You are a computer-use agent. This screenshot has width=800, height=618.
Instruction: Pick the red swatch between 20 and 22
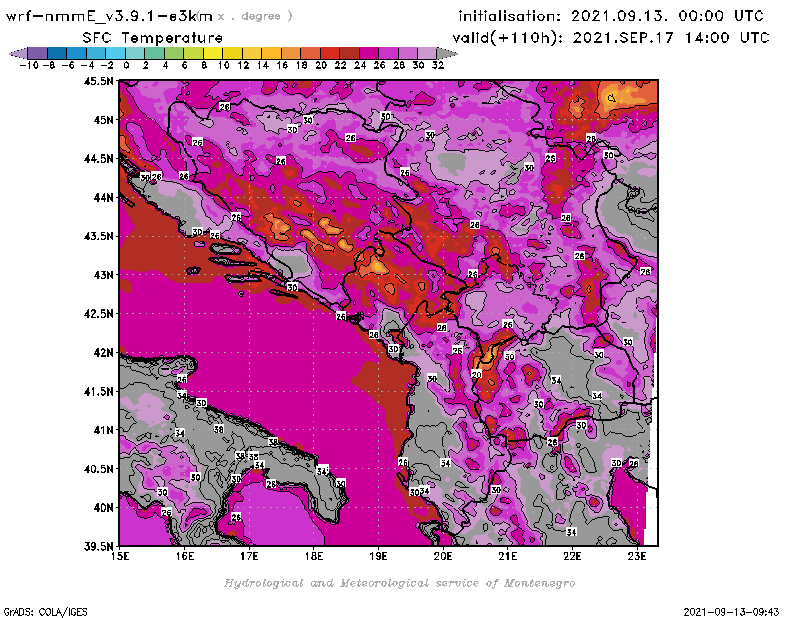tap(330, 53)
